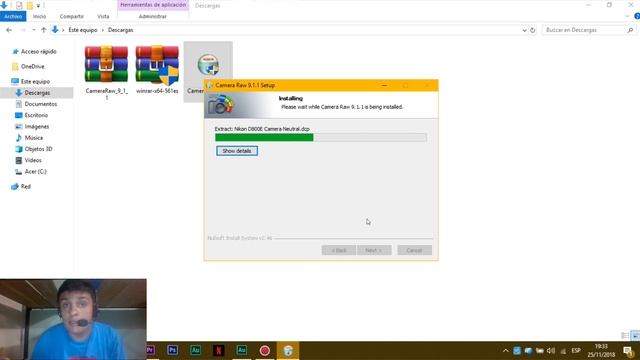Select Red in navigation pane
This screenshot has width=640, height=360.
(25, 187)
